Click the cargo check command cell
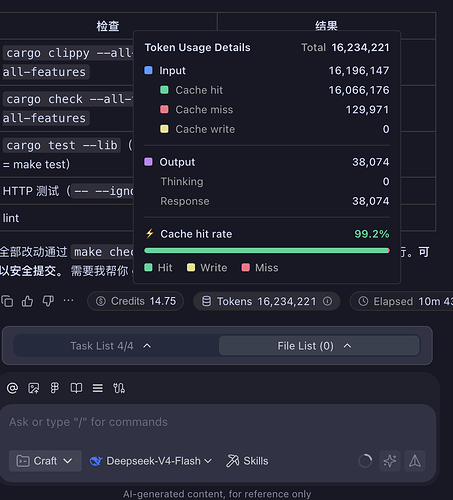 [67, 108]
